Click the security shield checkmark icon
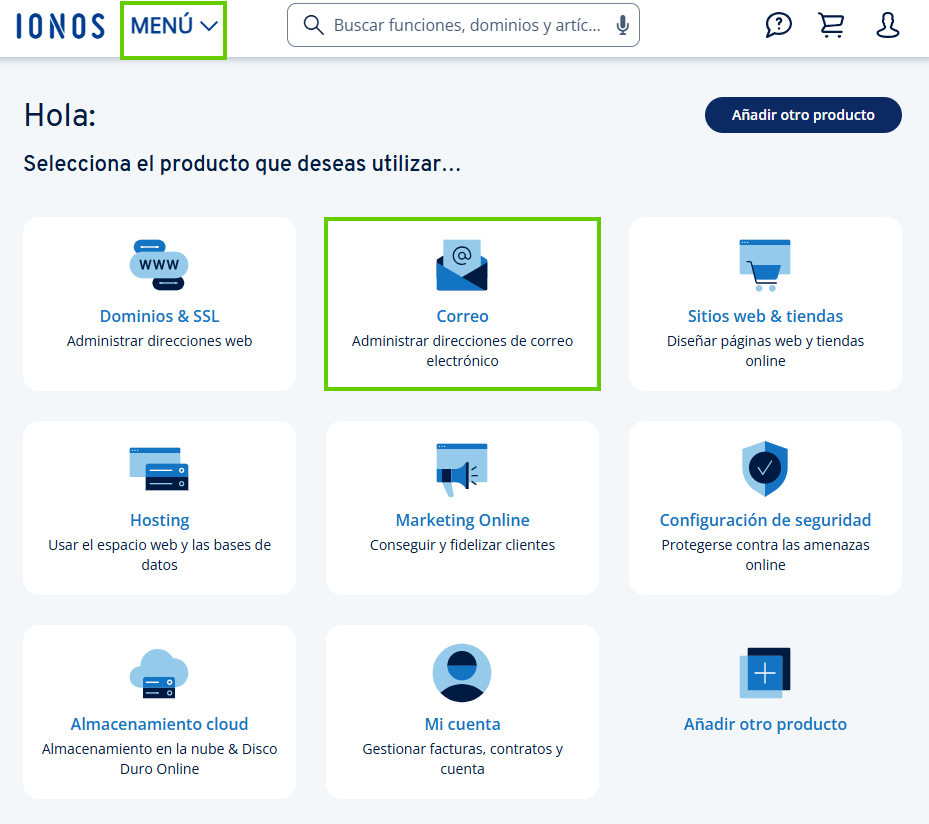929x824 pixels. (765, 469)
